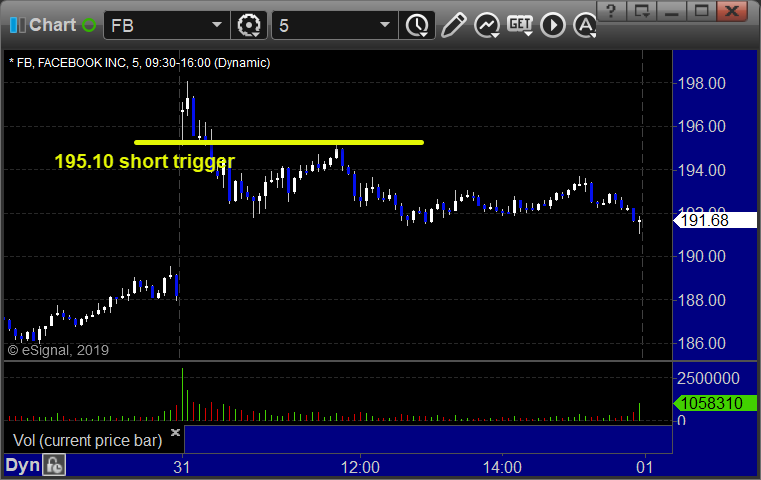Image resolution: width=761 pixels, height=480 pixels.
Task: Close the Vol study label
Action: [x=175, y=432]
